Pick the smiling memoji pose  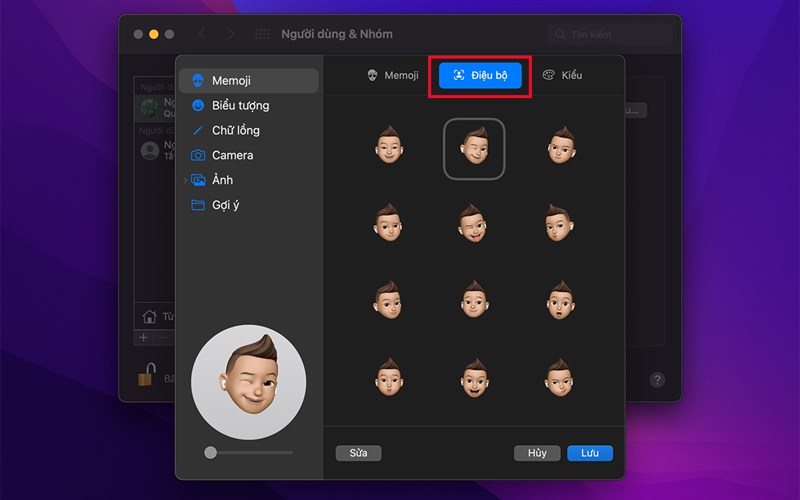389,145
